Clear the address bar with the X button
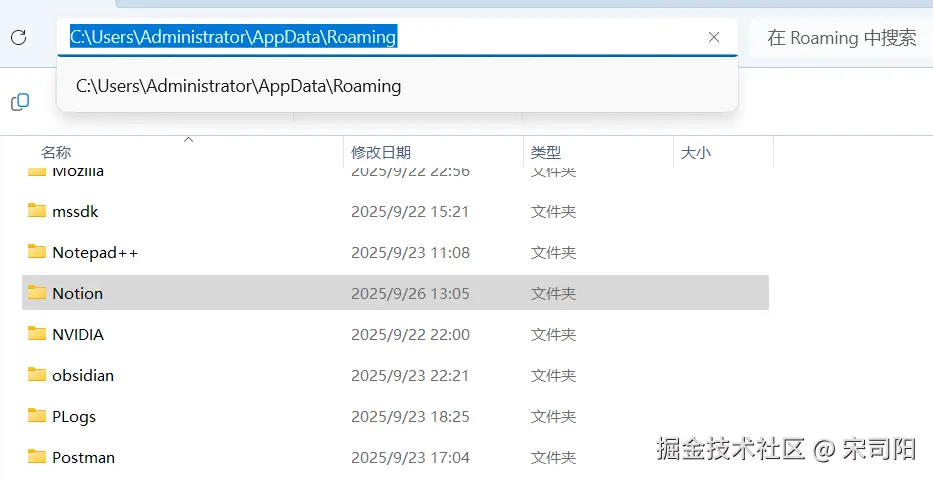933x479 pixels. point(714,37)
